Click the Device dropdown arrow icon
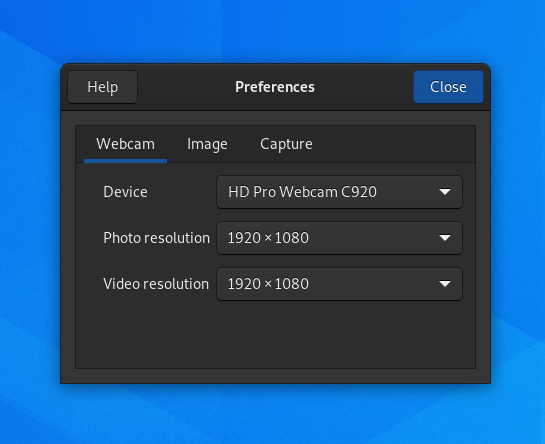This screenshot has width=545, height=444. 445,192
